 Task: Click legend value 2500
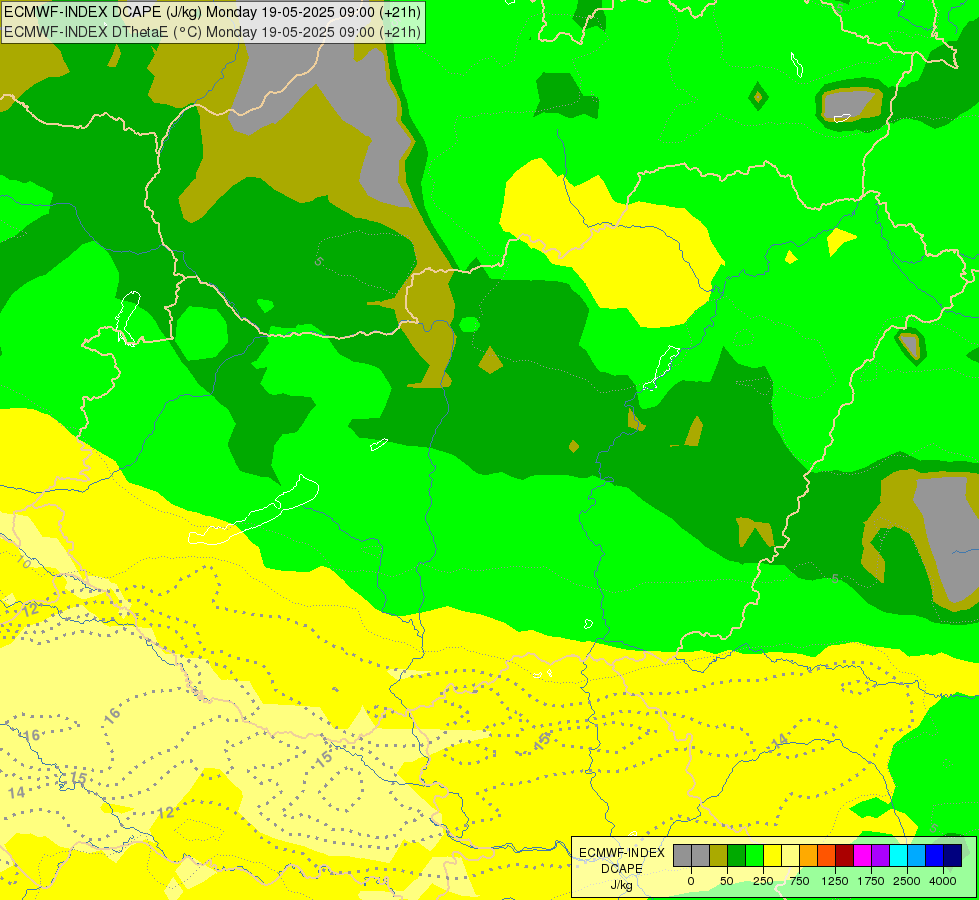(x=907, y=881)
